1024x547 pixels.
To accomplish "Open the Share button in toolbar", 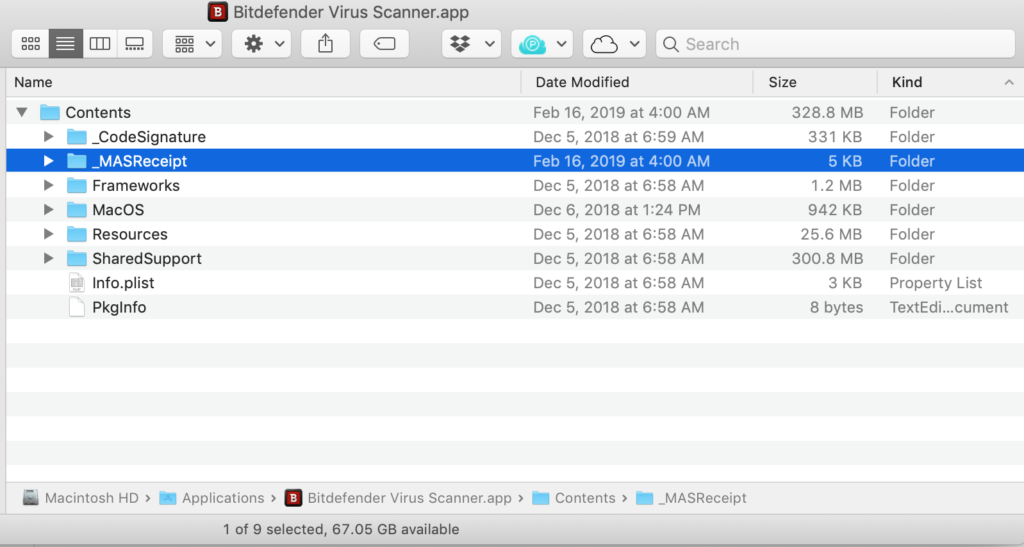I will pos(325,44).
